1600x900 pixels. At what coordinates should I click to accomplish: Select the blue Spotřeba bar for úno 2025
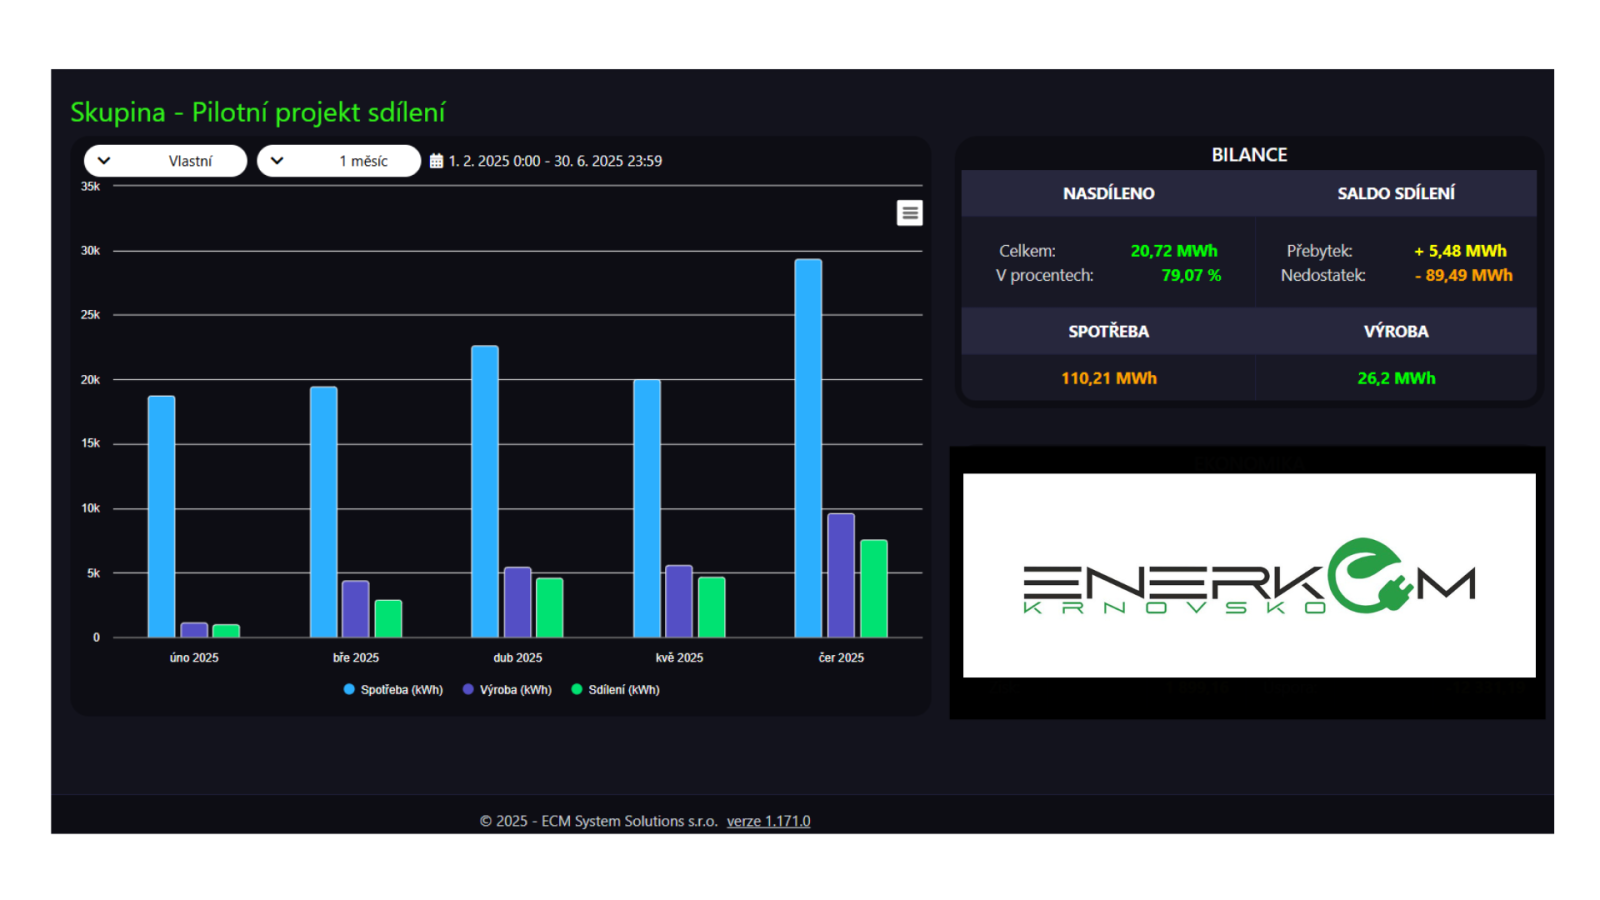161,516
